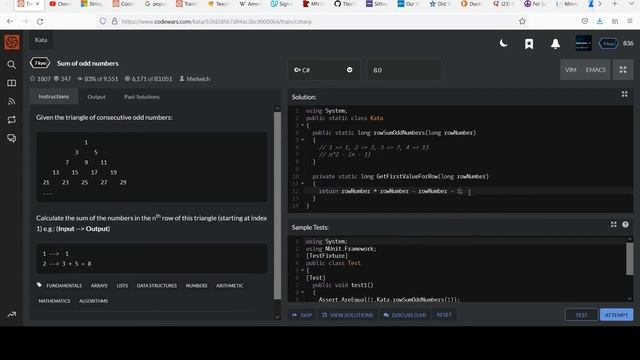Open the feed icon in sidebar
Image resolution: width=640 pixels, height=360 pixels.
[x=11, y=101]
